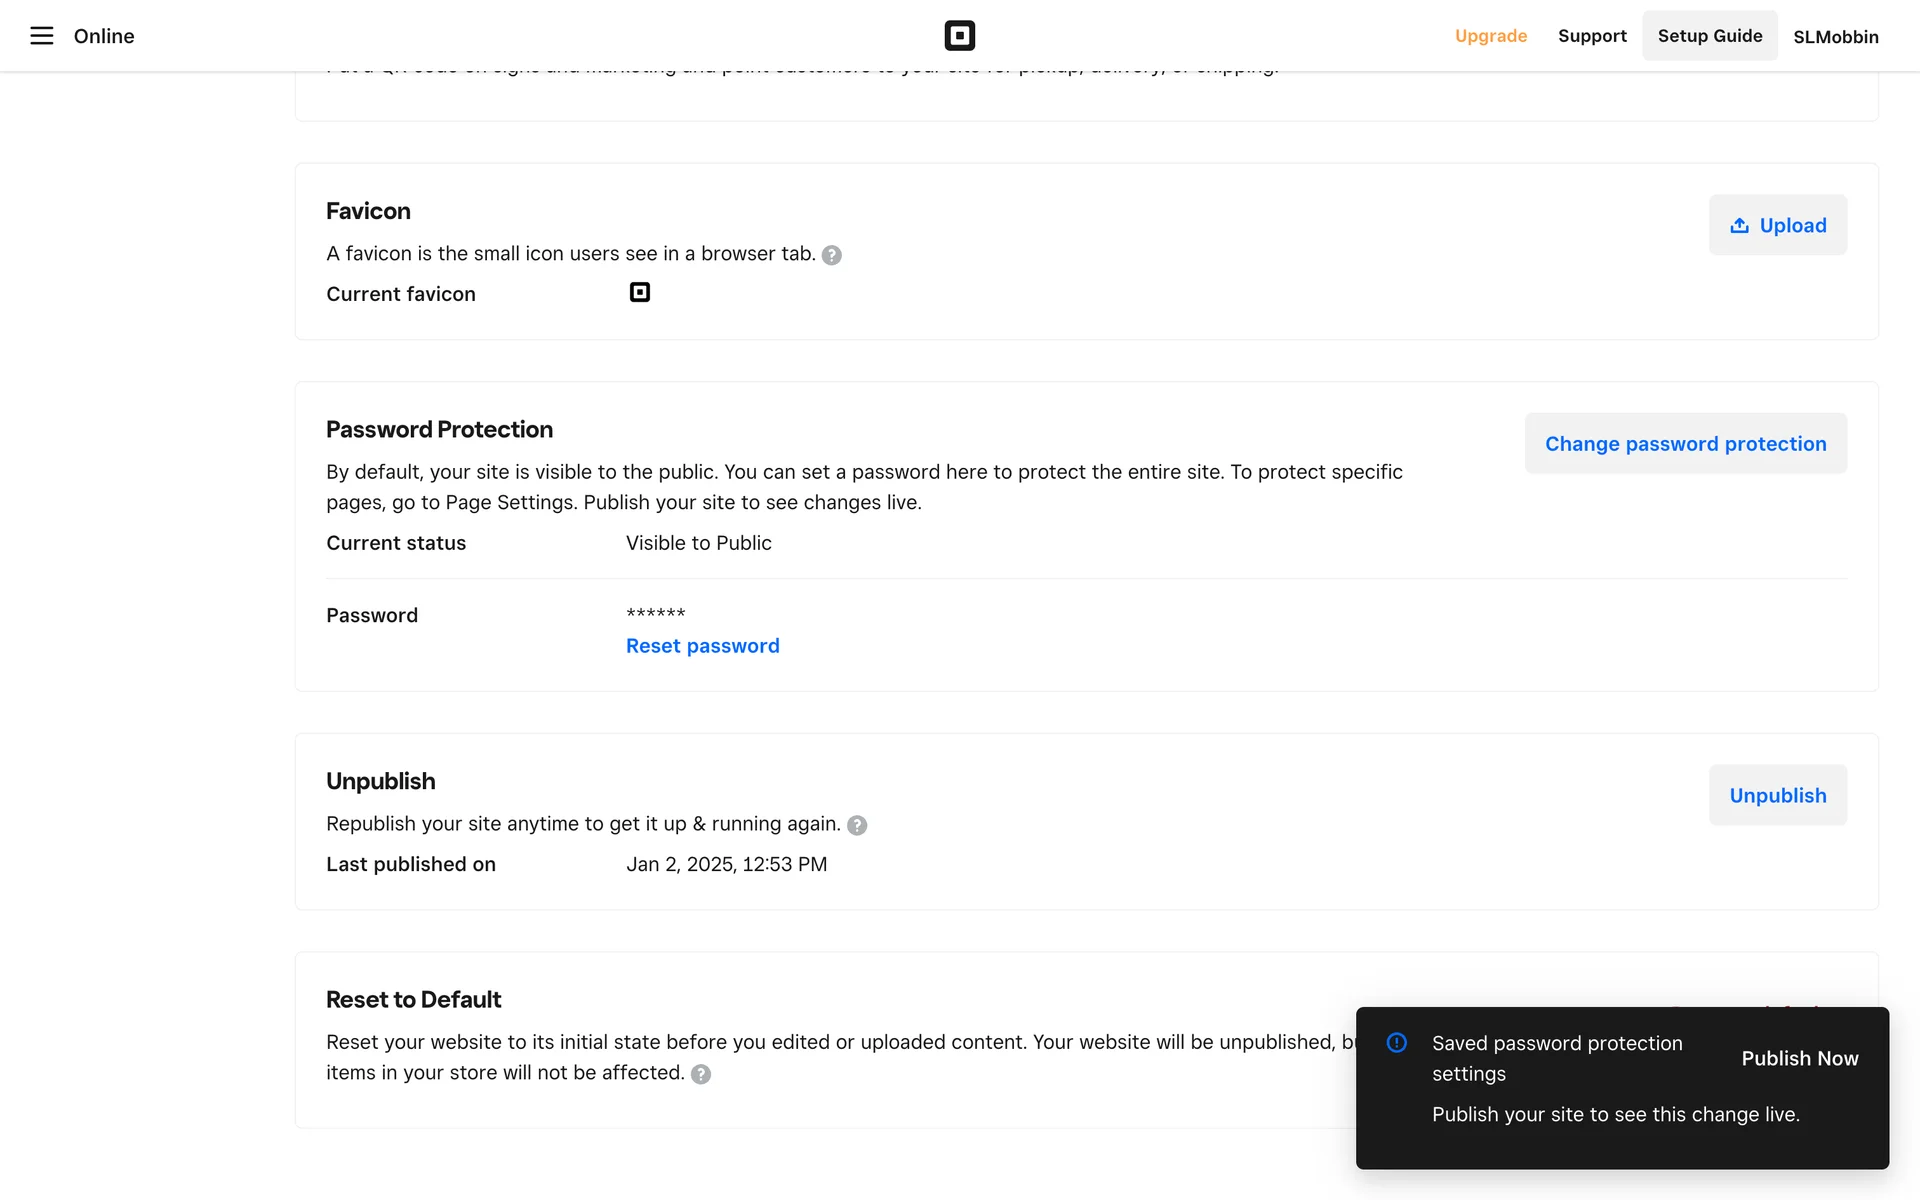Click the Reset password link
1920x1200 pixels.
[x=702, y=646]
